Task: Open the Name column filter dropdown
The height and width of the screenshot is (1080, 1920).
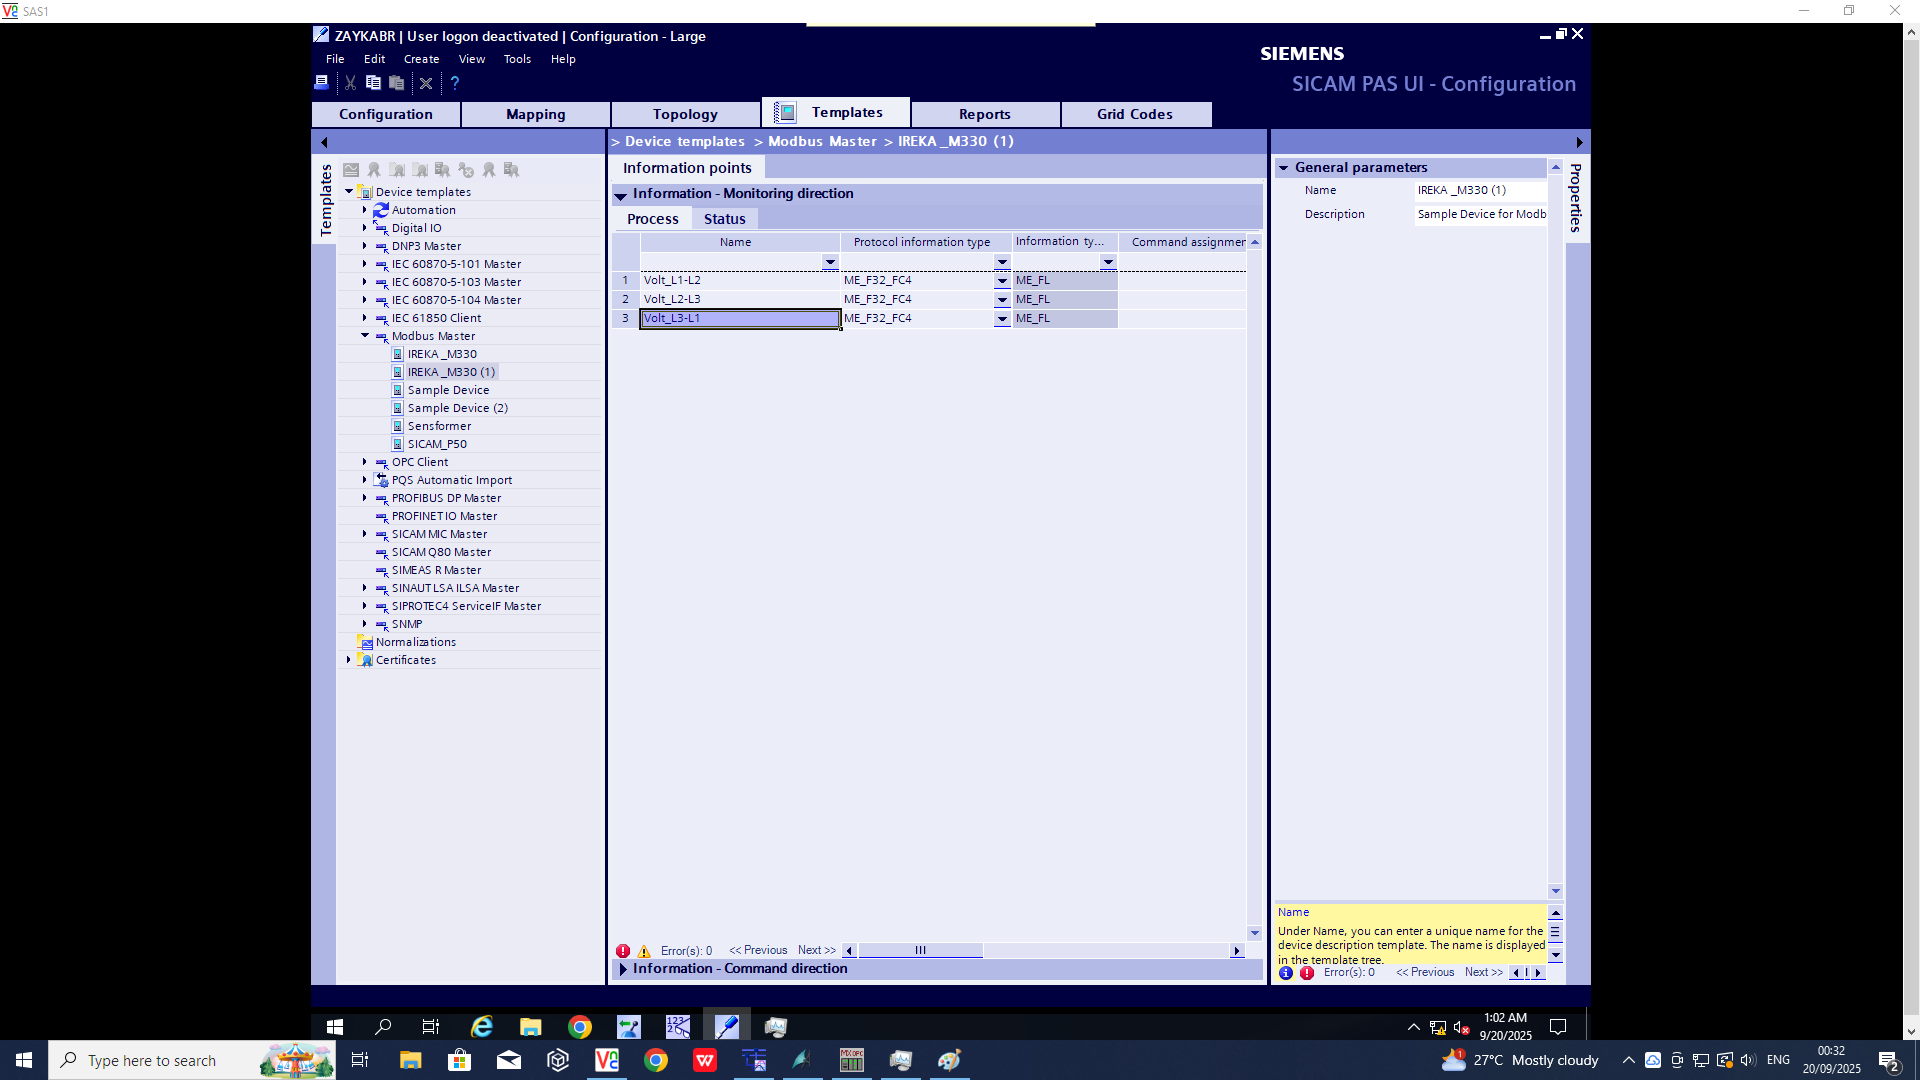Action: [830, 262]
